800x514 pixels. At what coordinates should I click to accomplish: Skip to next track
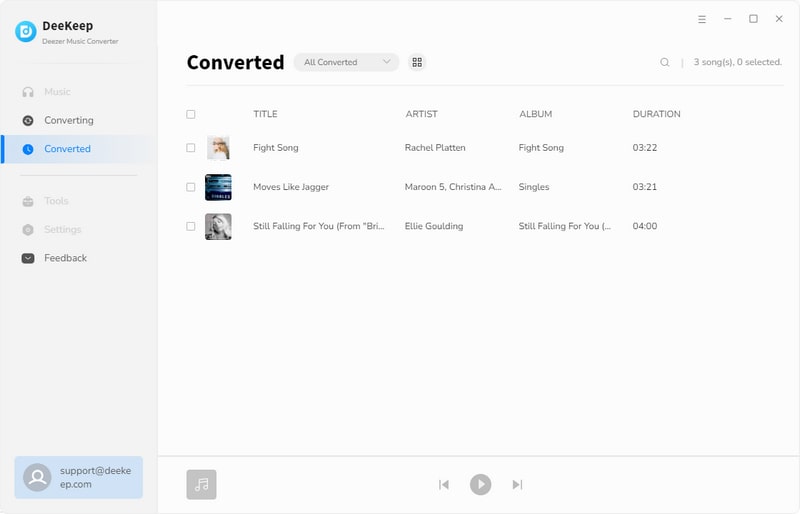tap(517, 484)
